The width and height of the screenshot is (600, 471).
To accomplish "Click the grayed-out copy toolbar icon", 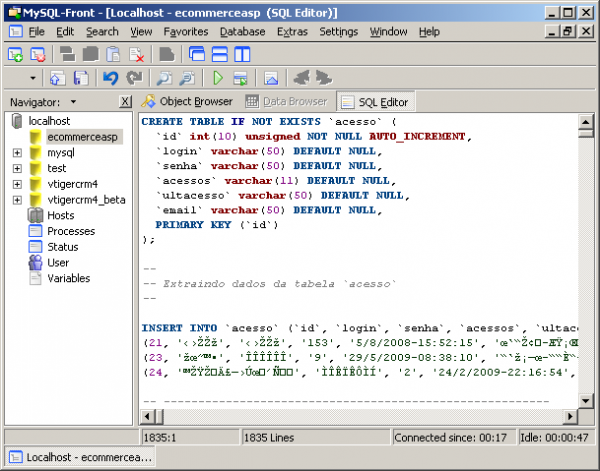I will click(91, 54).
